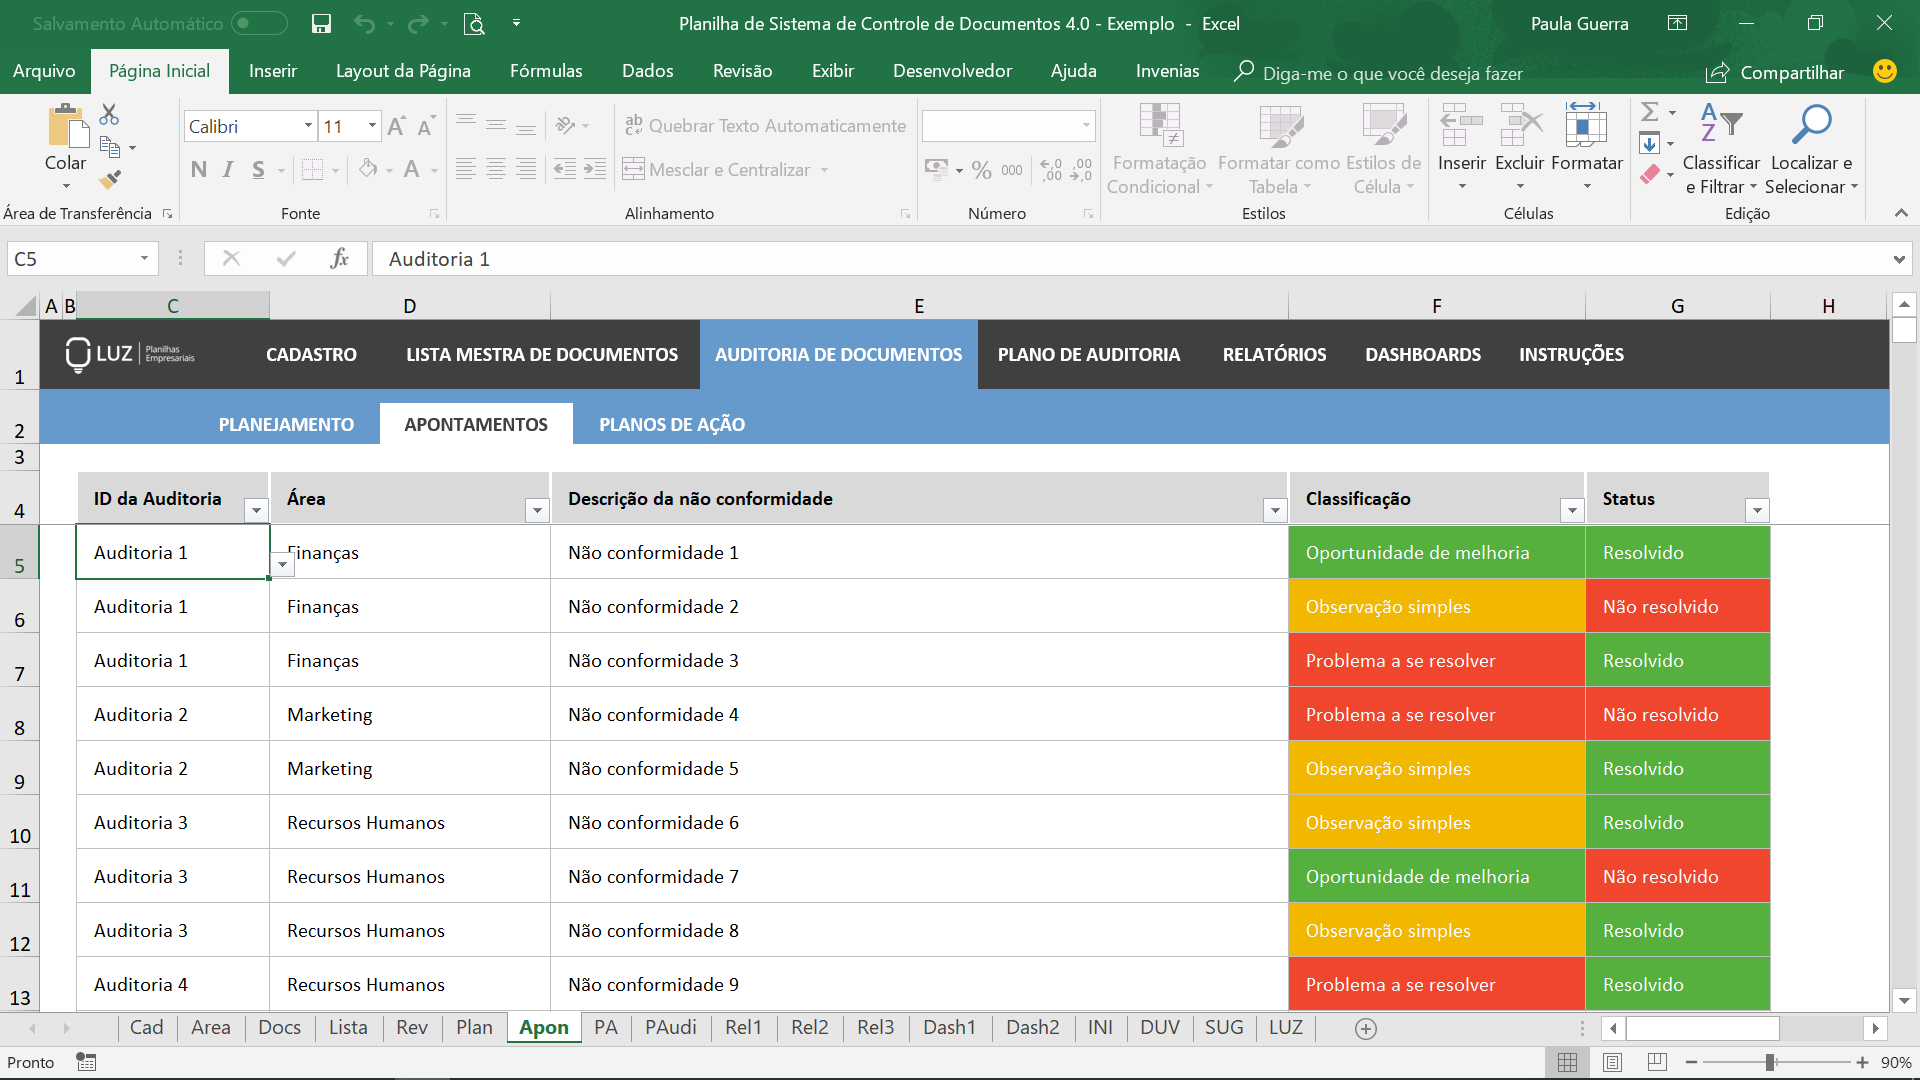1920x1080 pixels.
Task: Click the AutoSum sigma icon
Action: click(x=1650, y=112)
